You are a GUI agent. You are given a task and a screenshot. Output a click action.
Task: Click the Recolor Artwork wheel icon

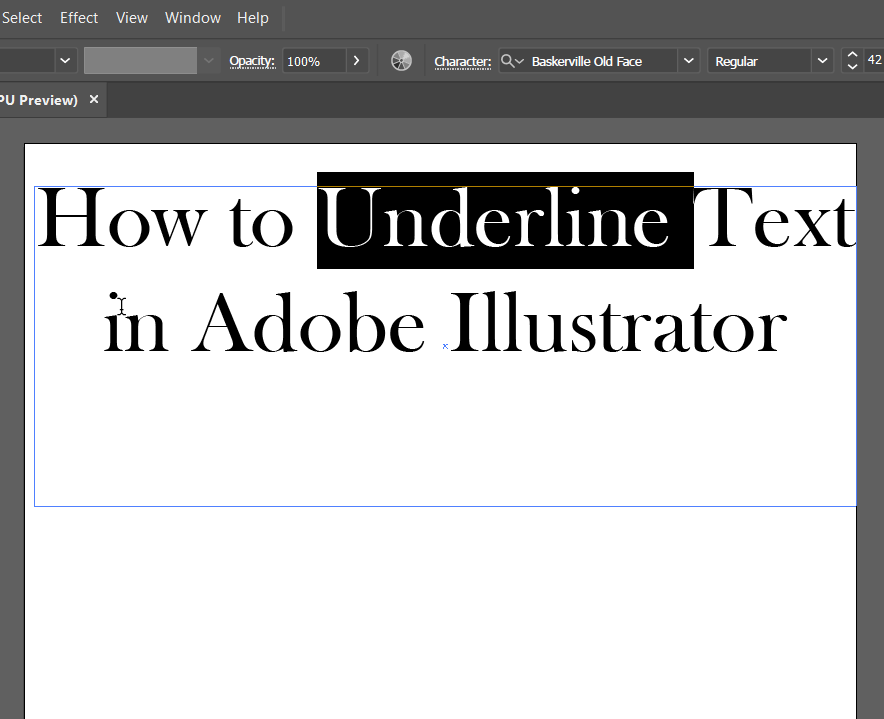click(401, 60)
